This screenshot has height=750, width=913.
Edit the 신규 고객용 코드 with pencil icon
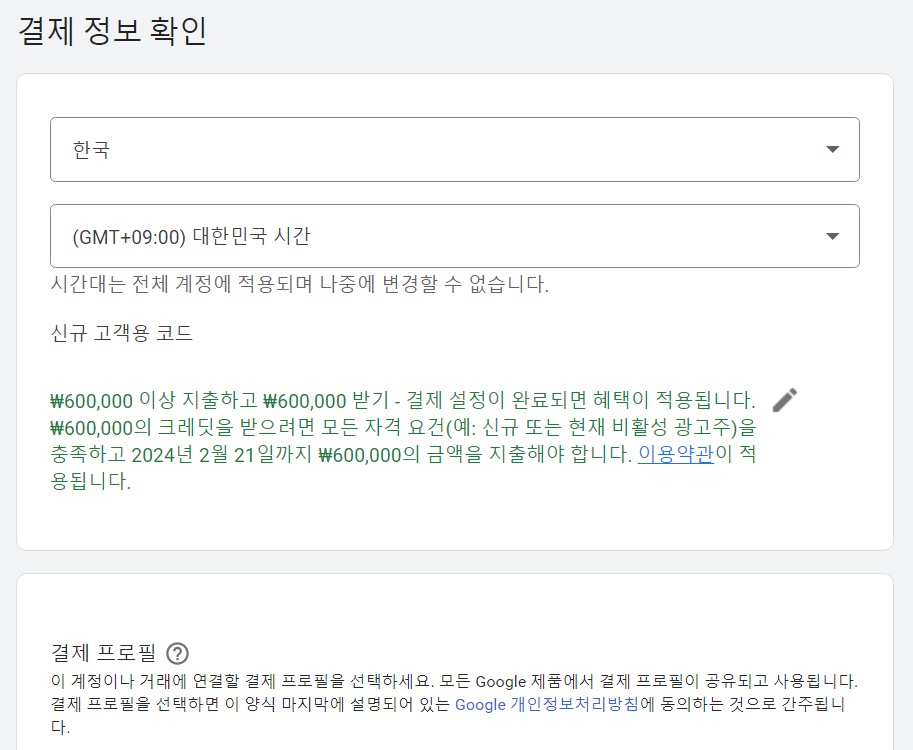[x=784, y=400]
